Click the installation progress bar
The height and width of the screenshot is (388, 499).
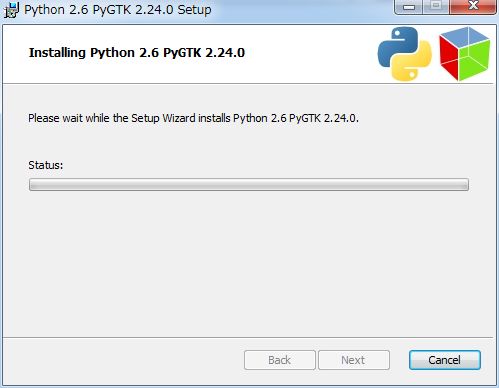point(249,184)
